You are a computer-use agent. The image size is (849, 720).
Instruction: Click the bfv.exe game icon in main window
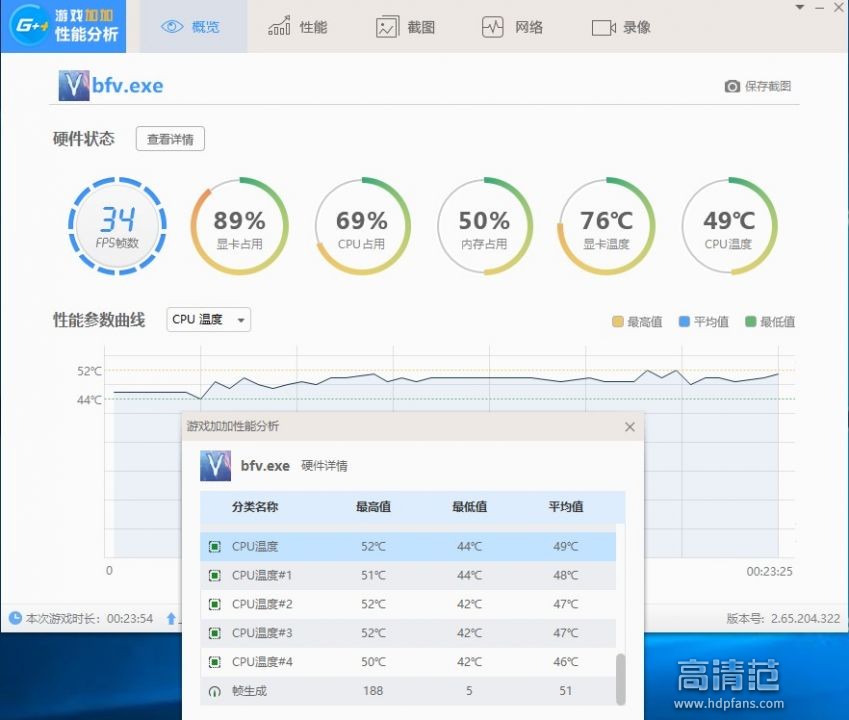click(x=74, y=86)
